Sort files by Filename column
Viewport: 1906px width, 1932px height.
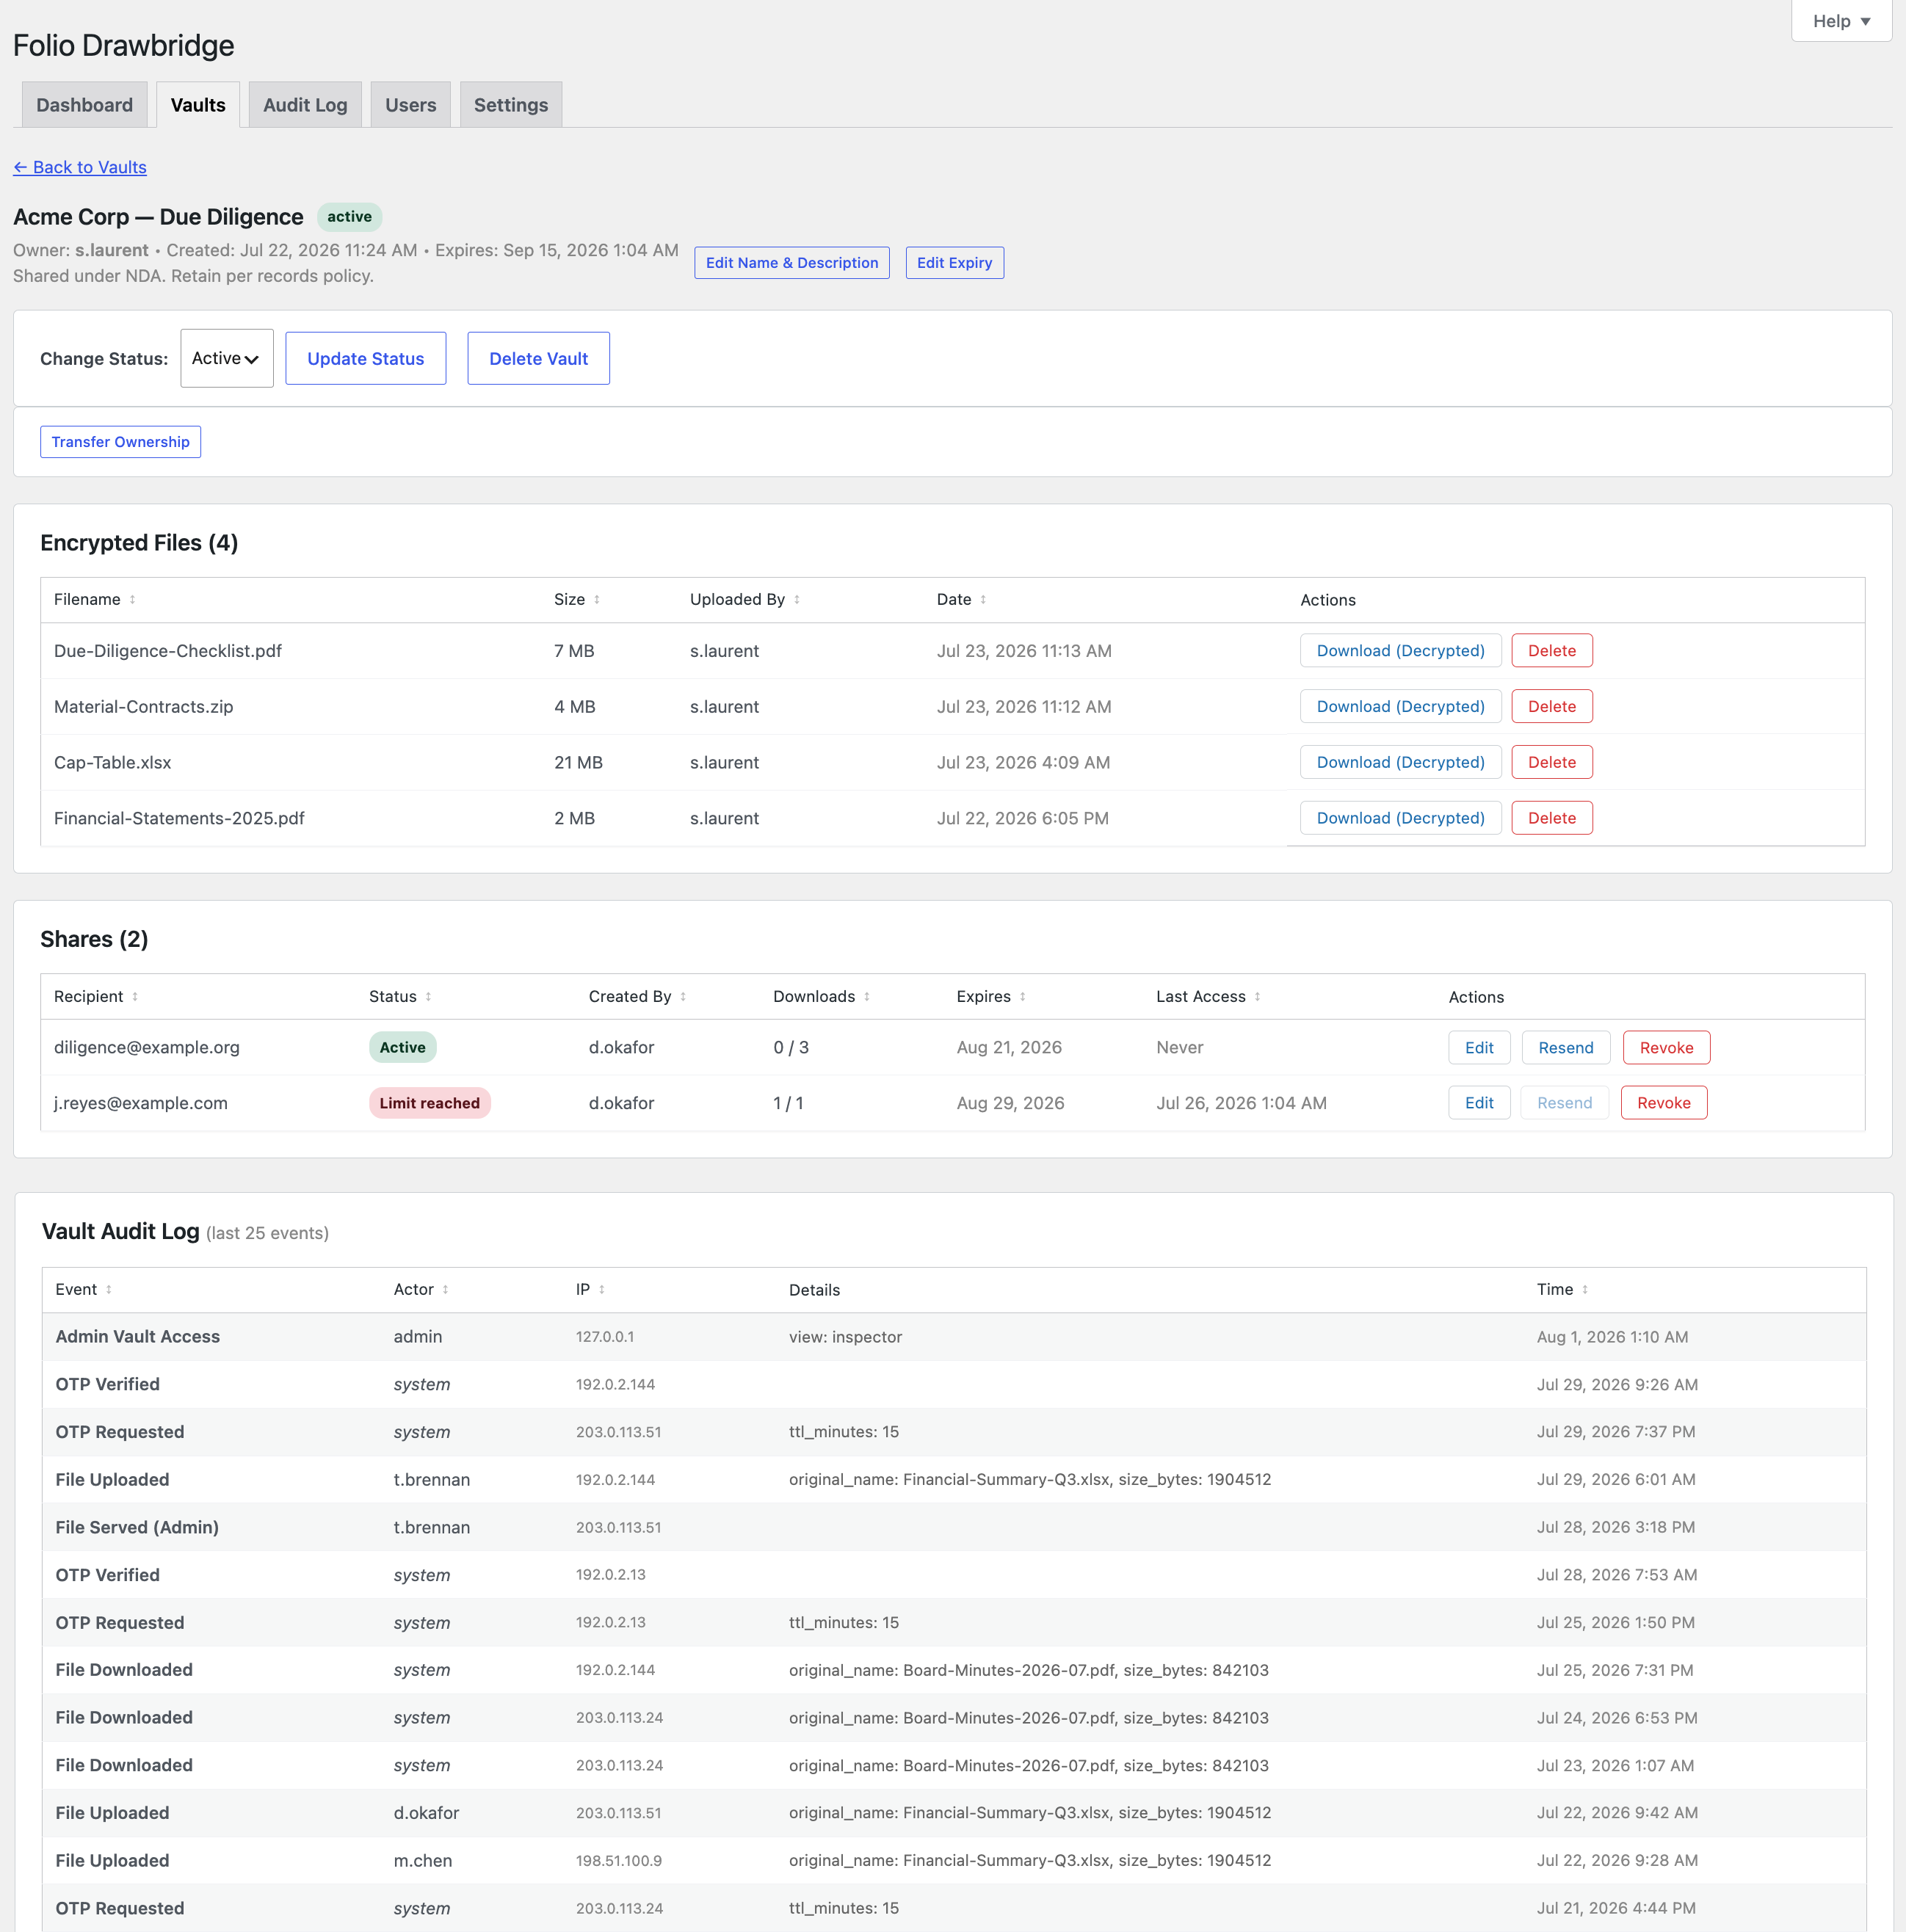point(95,599)
